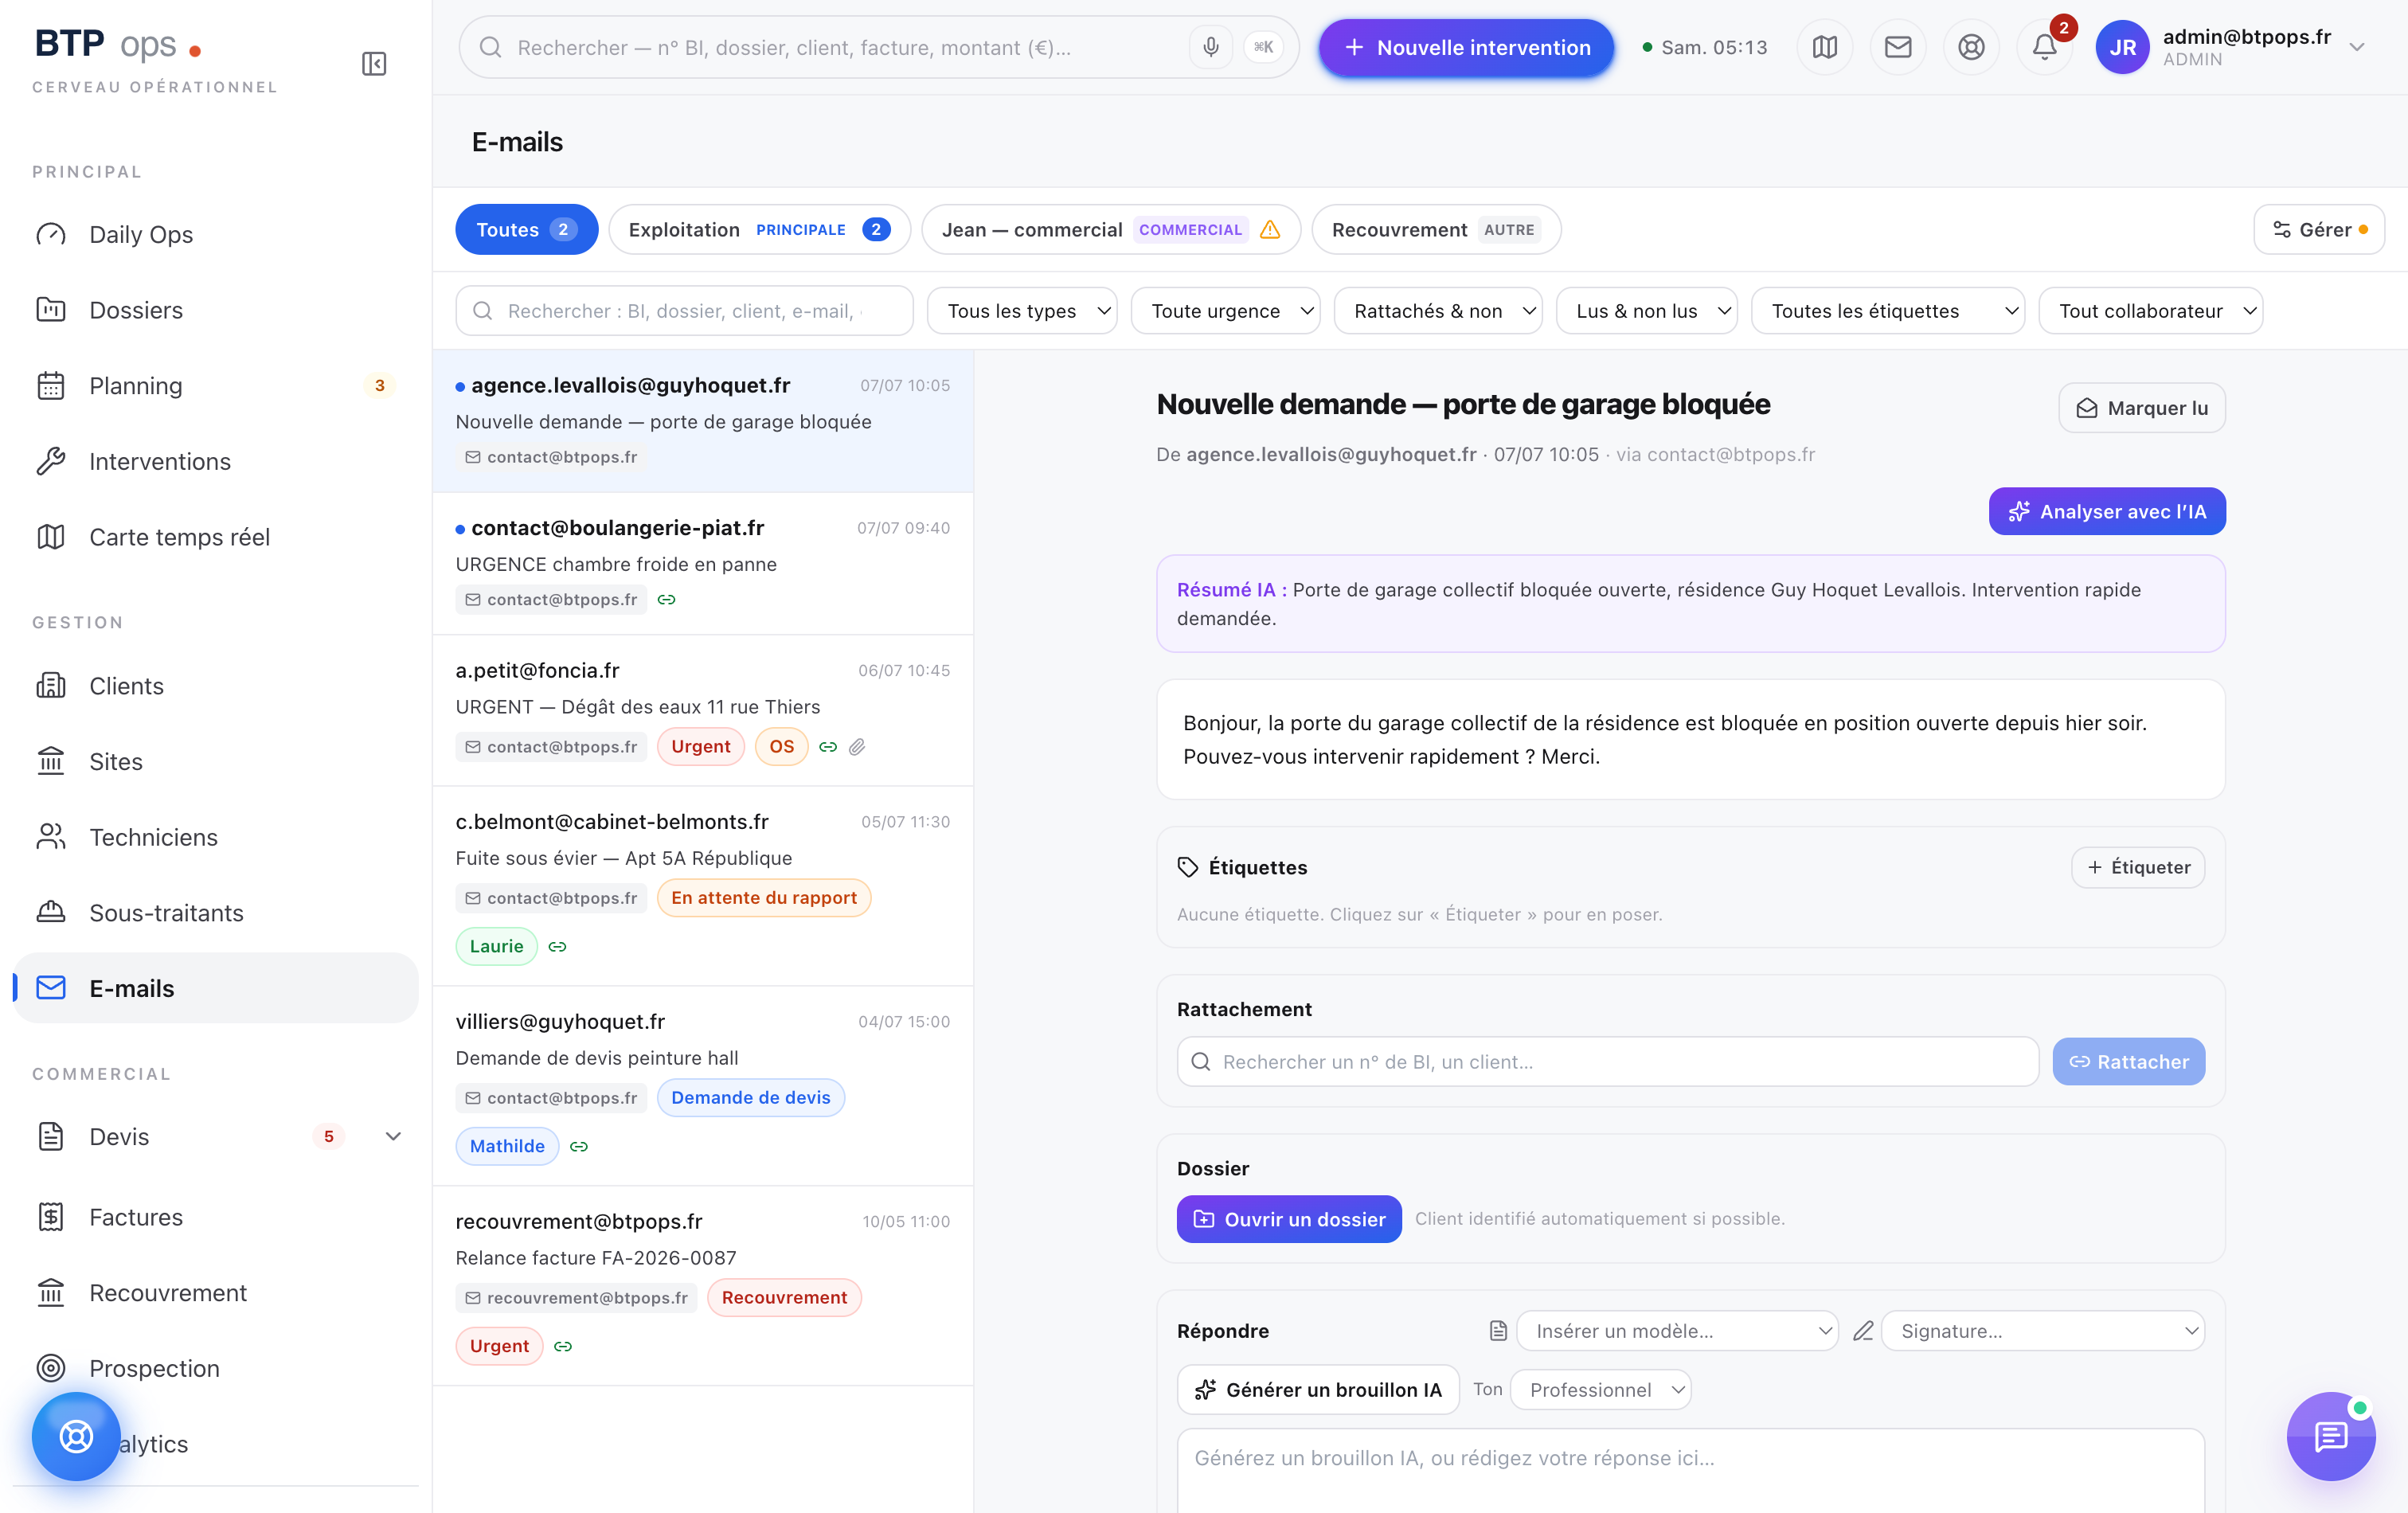Open Clients section
The image size is (2408, 1513).
pos(216,686)
